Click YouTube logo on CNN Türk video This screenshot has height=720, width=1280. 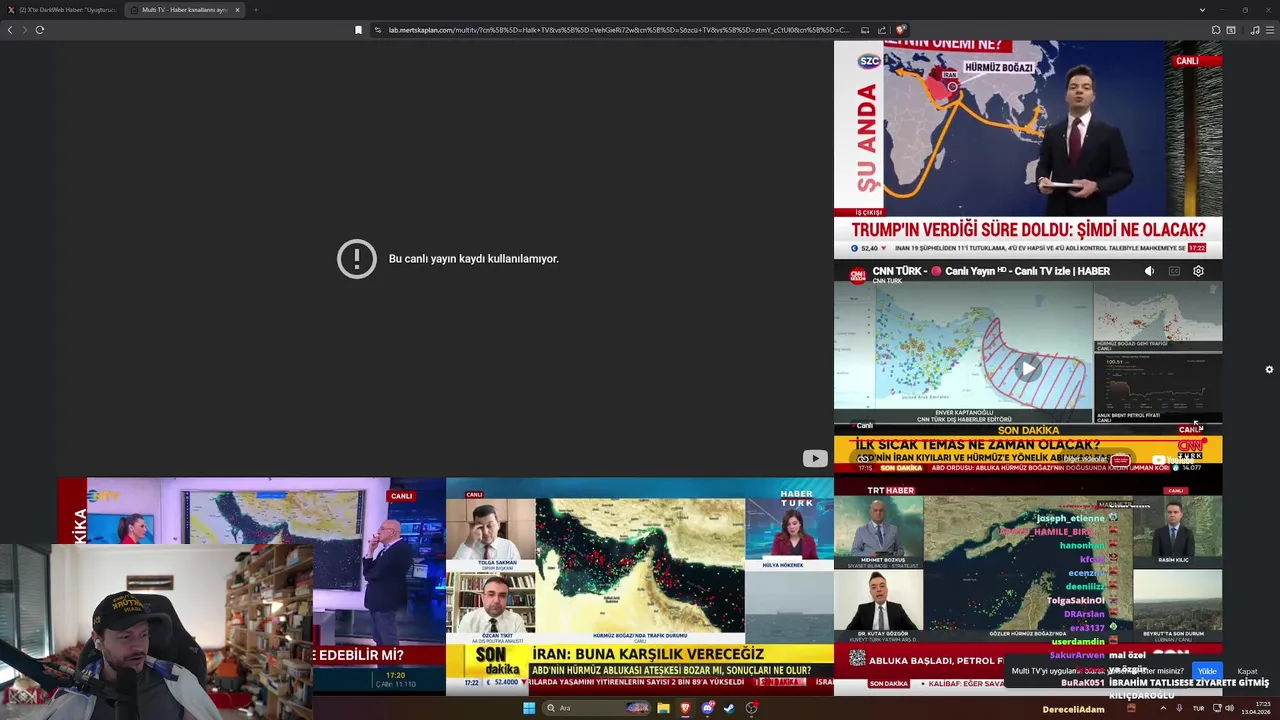(x=1172, y=460)
